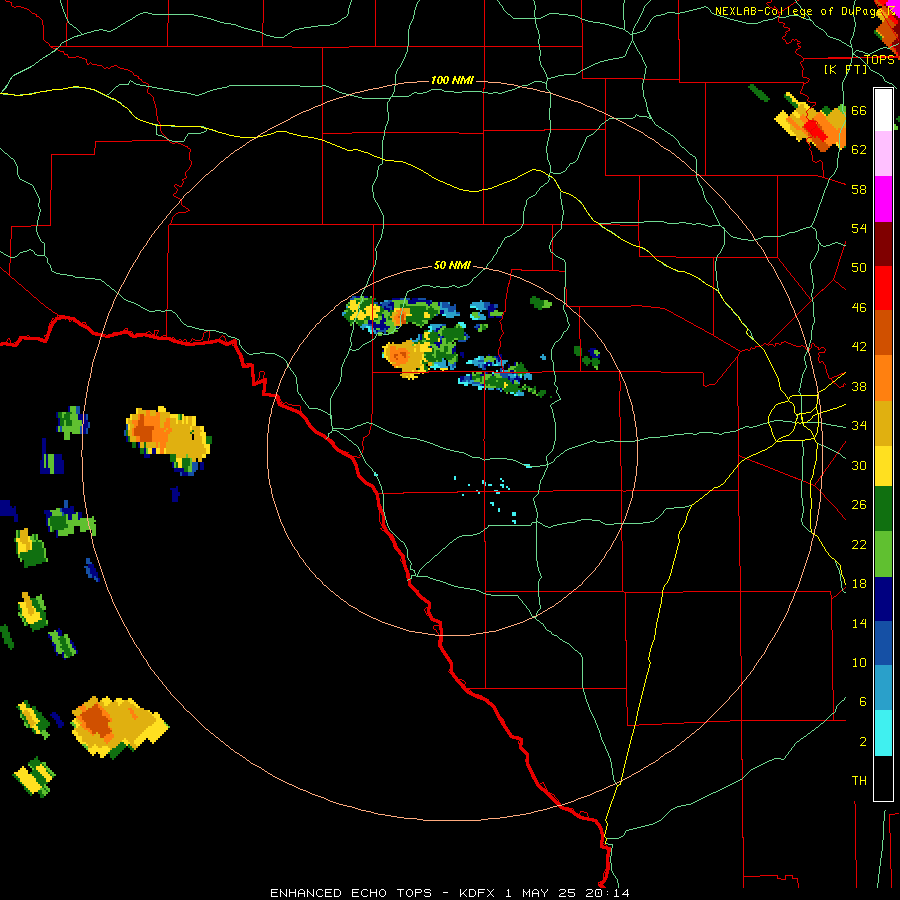Click the sky blue legend swatch
Image resolution: width=900 pixels, height=900 pixels.
tap(883, 688)
